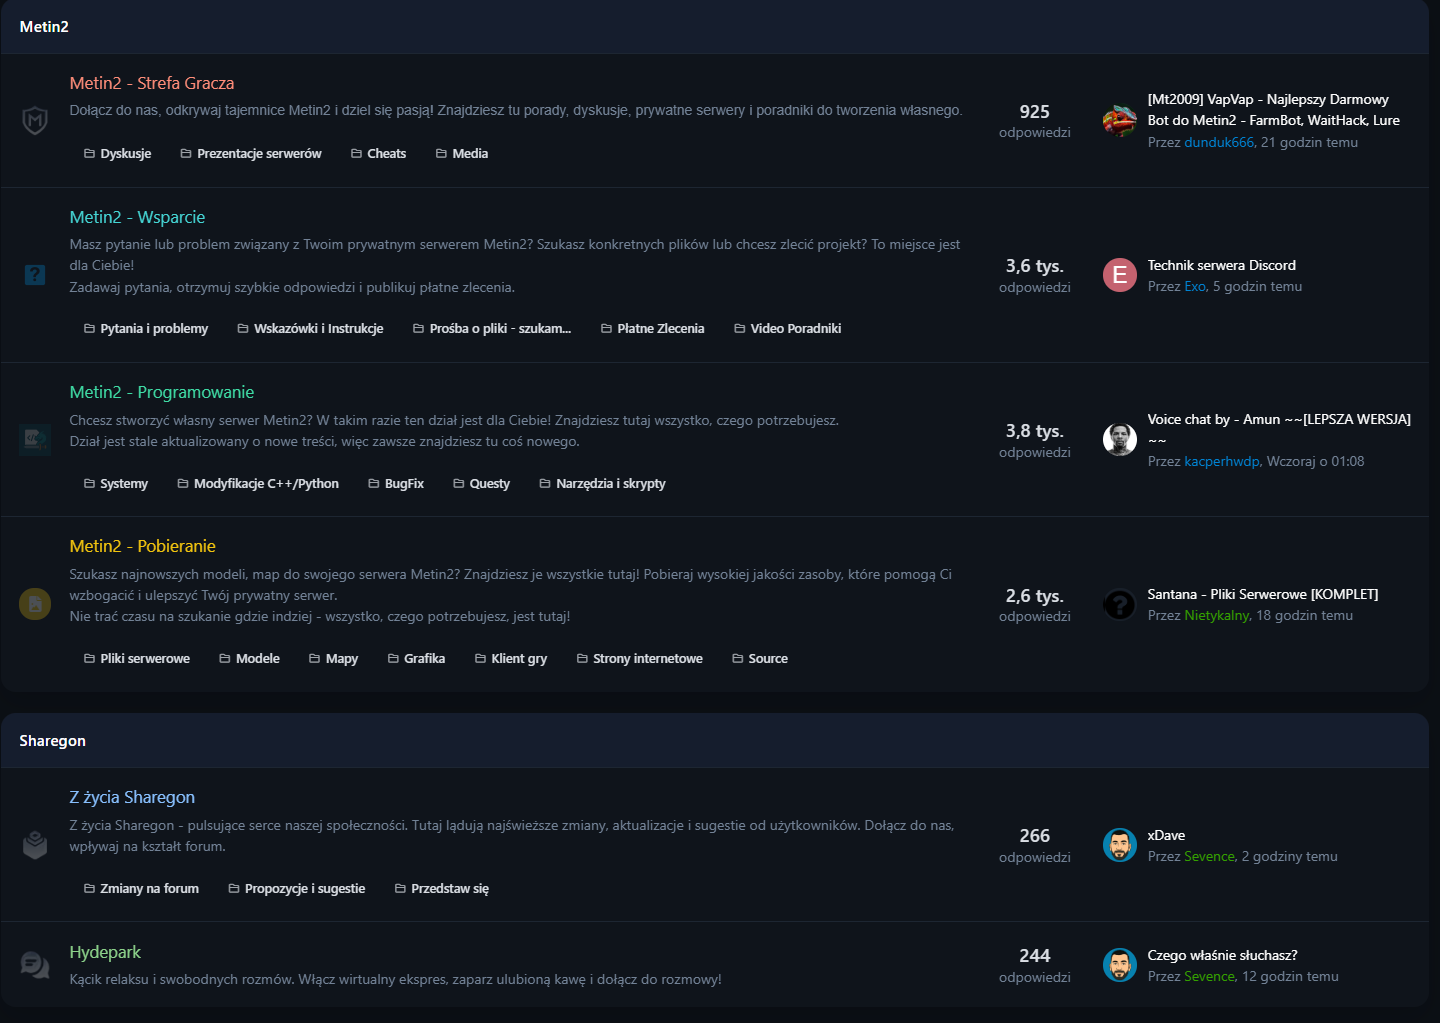Open kacperhwdp's avatar next to Voice chat thread
Viewport: 1440px width, 1023px height.
1119,440
